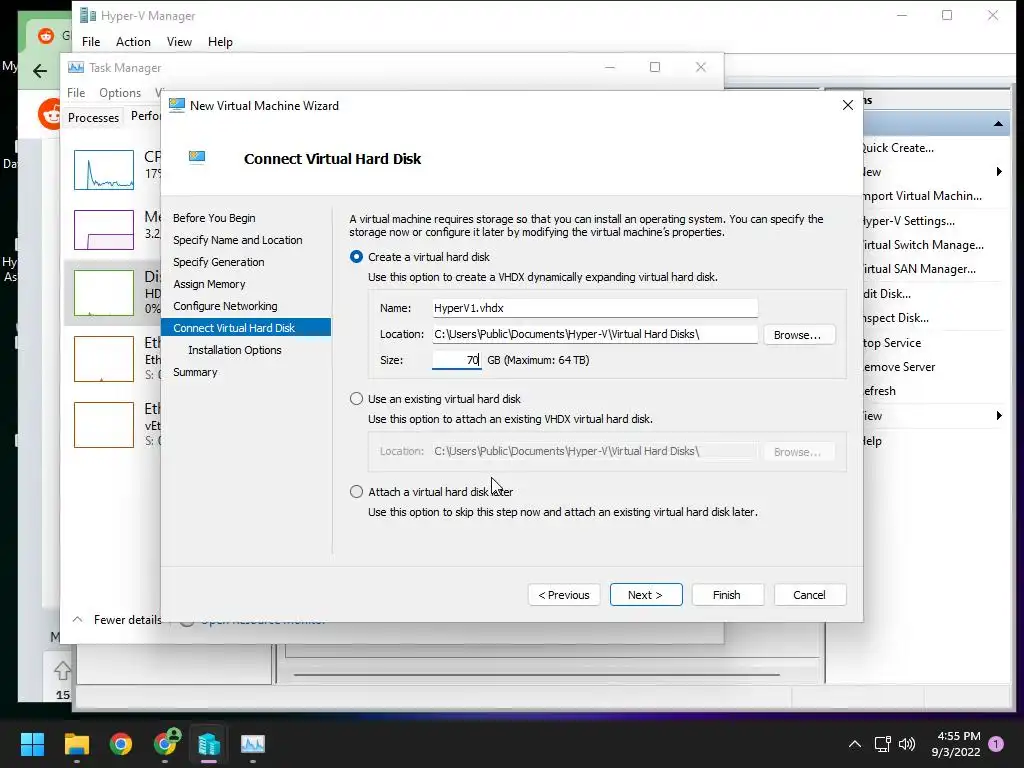The width and height of the screenshot is (1024, 768).
Task: Open Hyper-V Settings action
Action: tap(908, 221)
